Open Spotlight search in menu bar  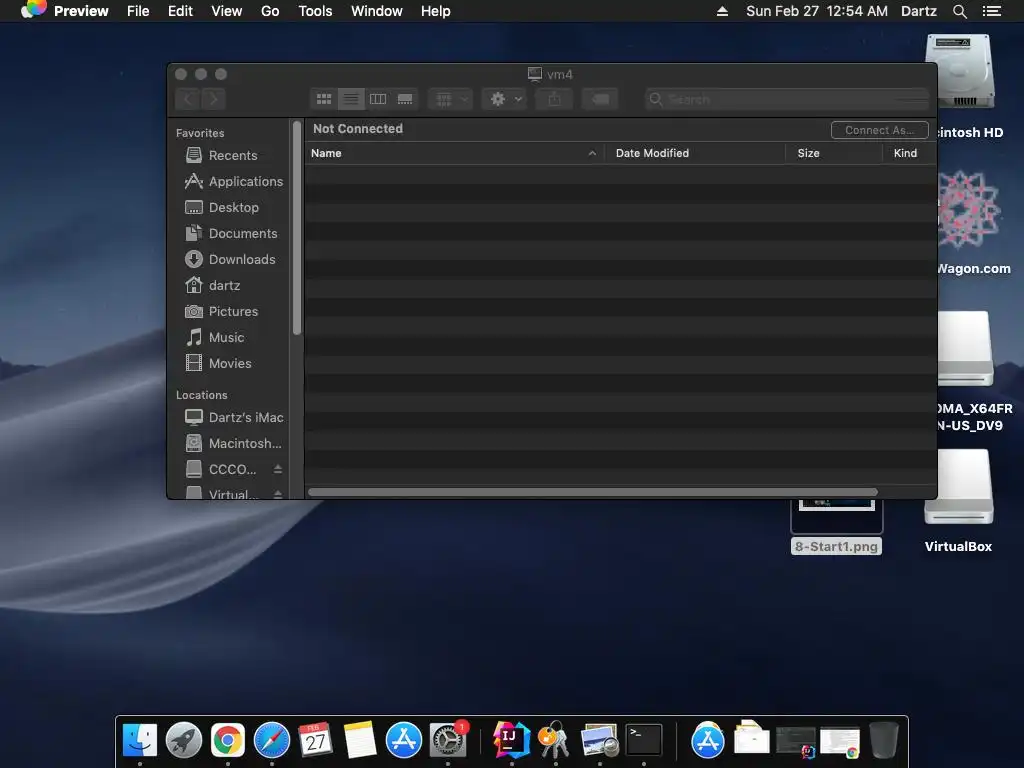959,11
